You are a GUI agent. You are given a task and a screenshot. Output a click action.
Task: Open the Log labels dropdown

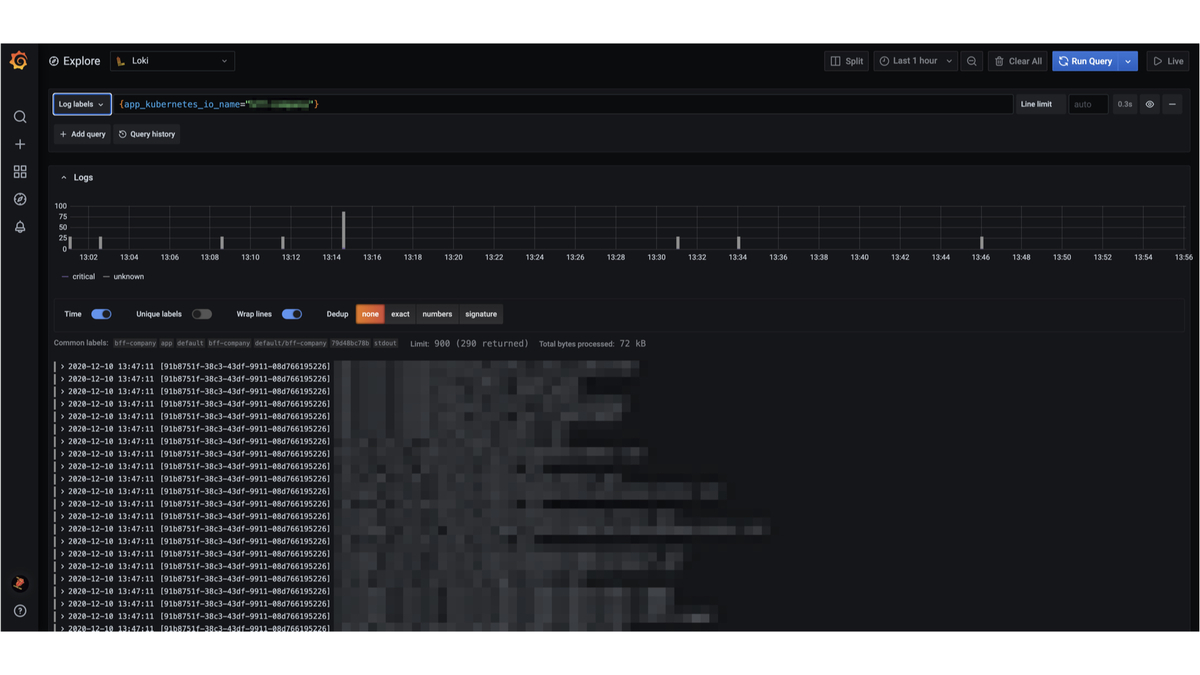pos(82,104)
